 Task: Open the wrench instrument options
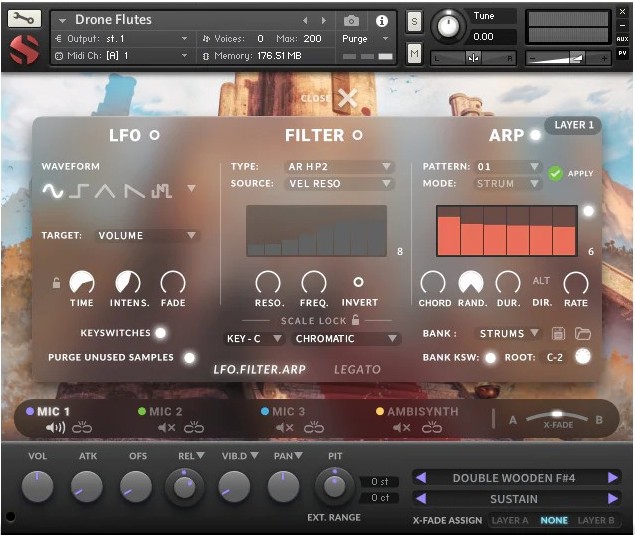(x=24, y=19)
